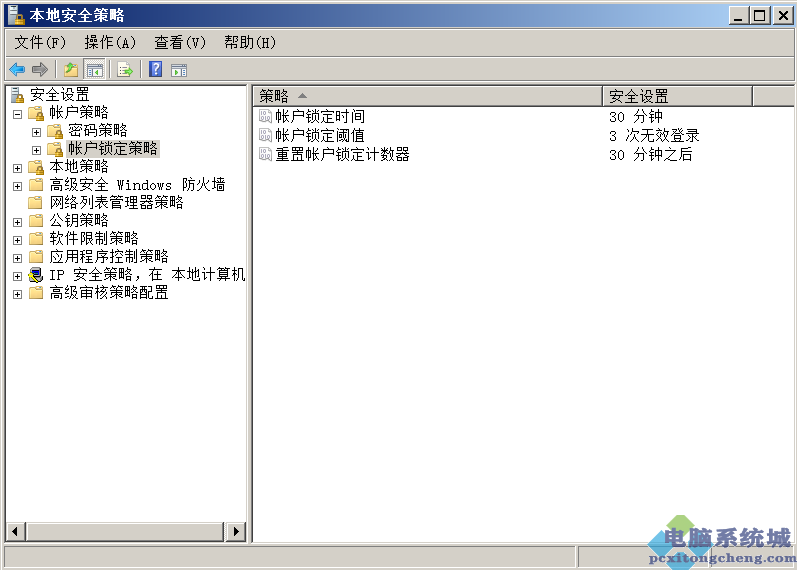The width and height of the screenshot is (797, 570).
Task: Select 安全设置 root tree item
Action: coord(59,95)
